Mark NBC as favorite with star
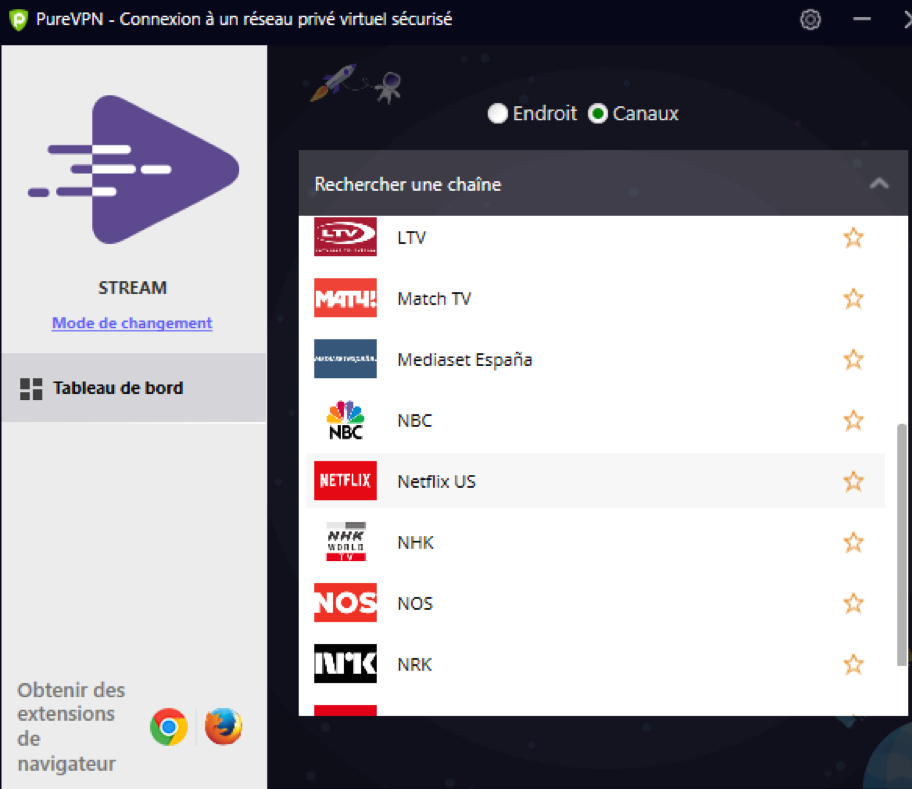The image size is (912, 789). click(x=853, y=420)
